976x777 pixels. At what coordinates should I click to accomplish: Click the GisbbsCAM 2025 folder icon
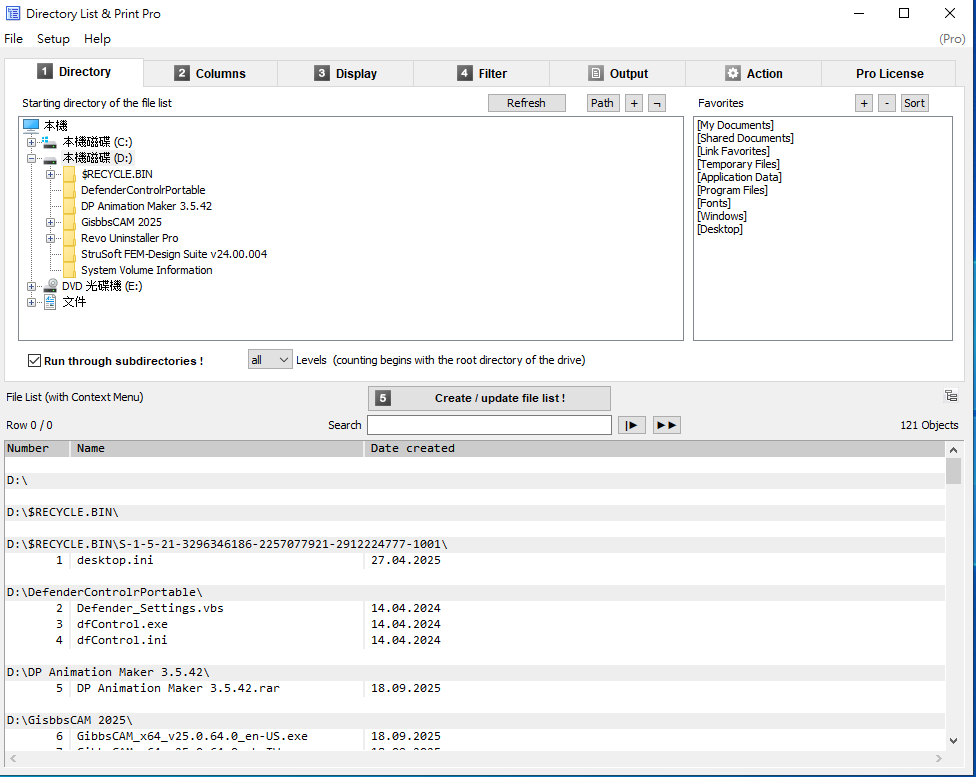point(69,222)
